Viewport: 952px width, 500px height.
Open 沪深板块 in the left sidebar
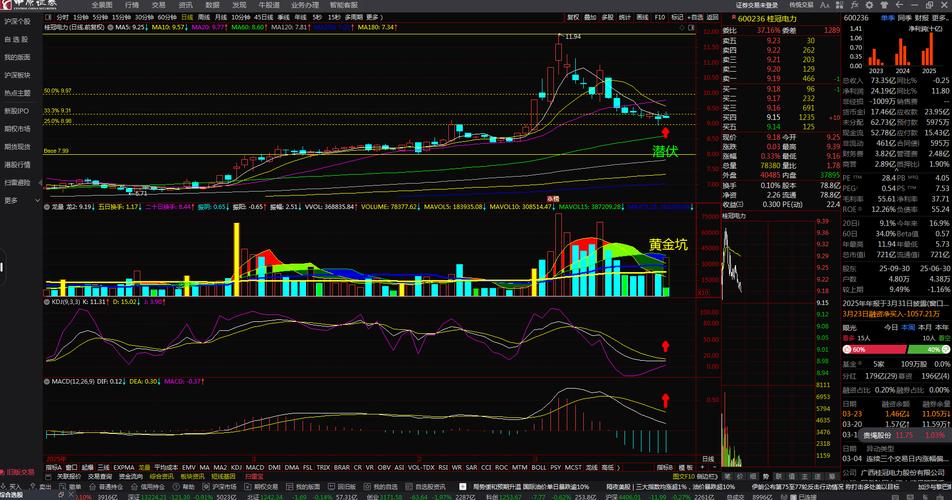click(17, 75)
